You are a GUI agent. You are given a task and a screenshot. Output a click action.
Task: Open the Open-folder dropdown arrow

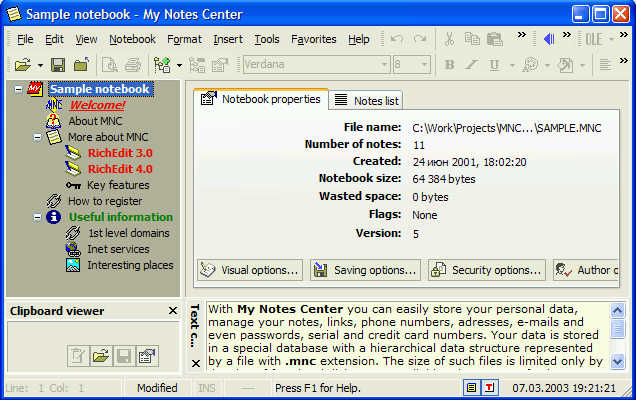pyautogui.click(x=40, y=65)
